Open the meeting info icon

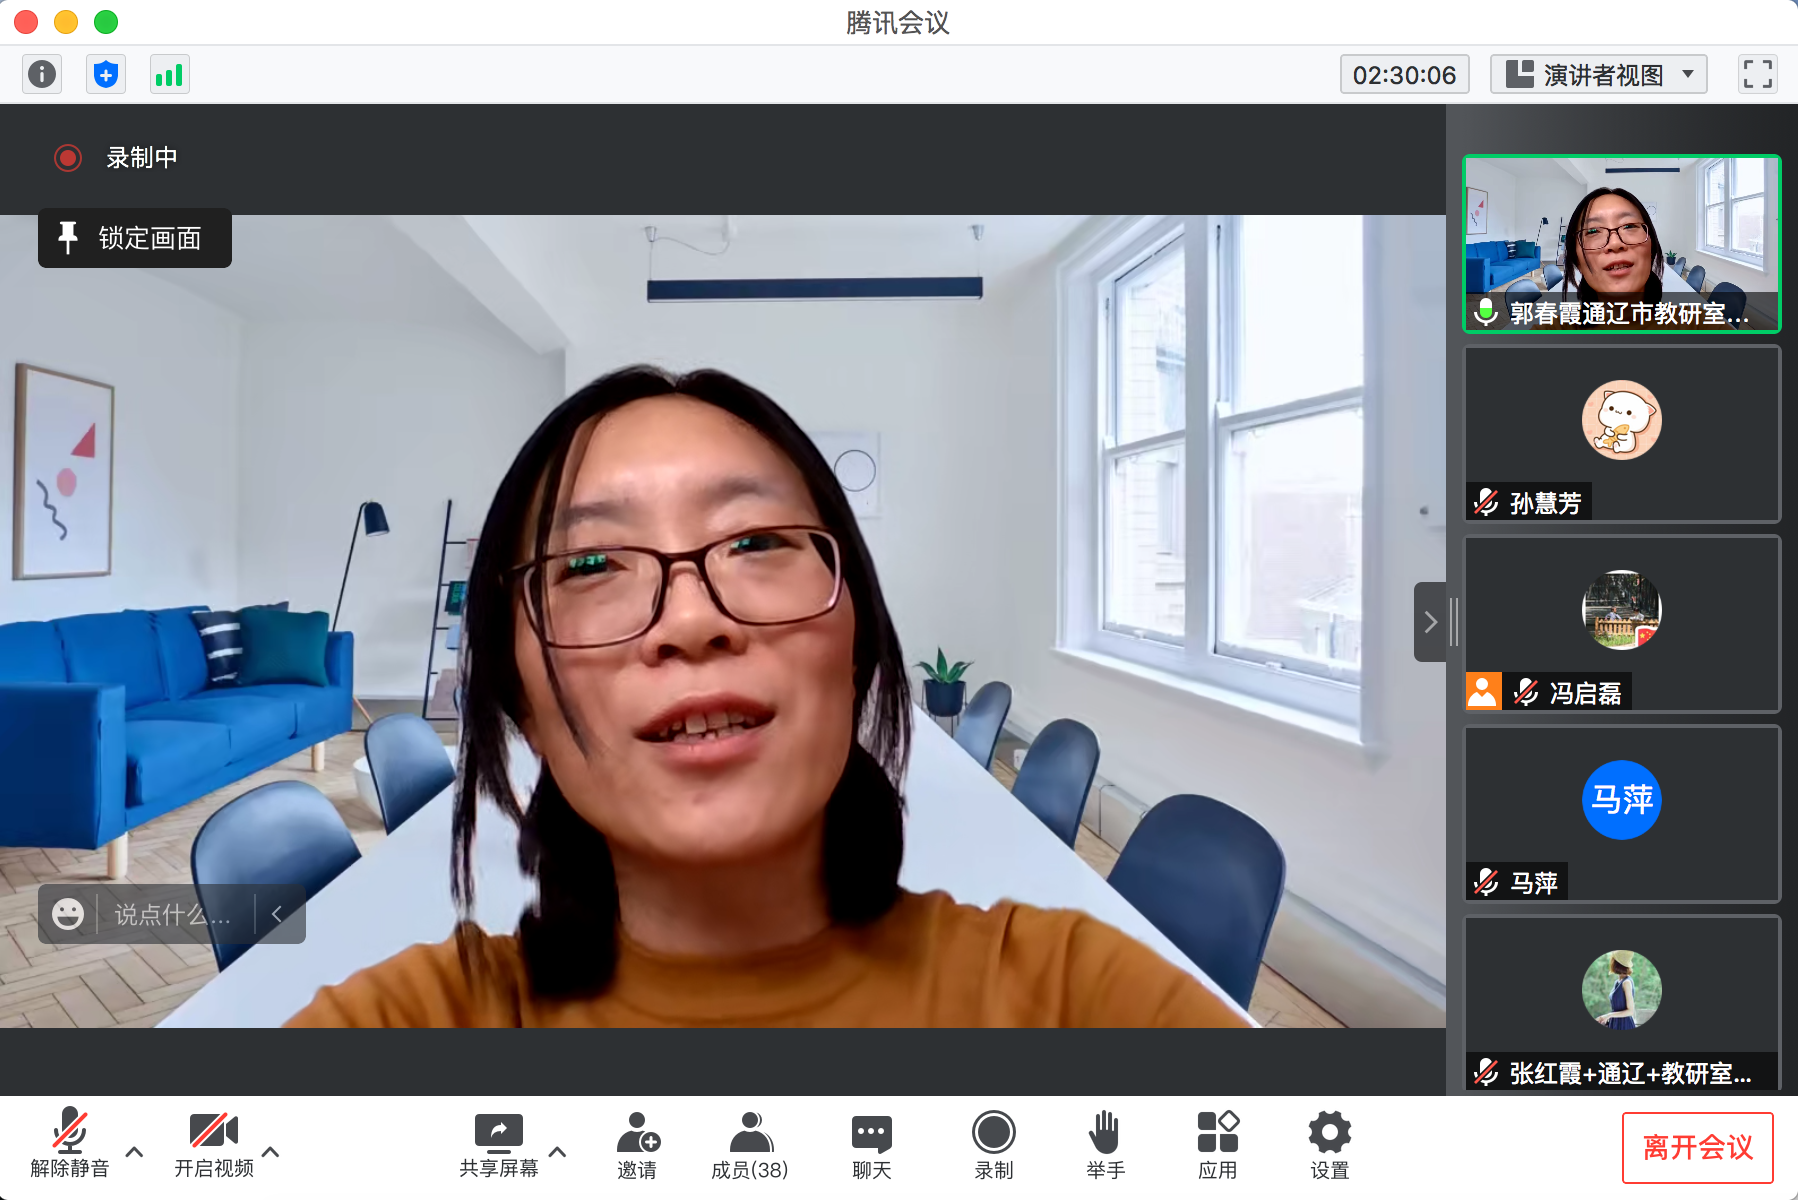click(x=42, y=74)
